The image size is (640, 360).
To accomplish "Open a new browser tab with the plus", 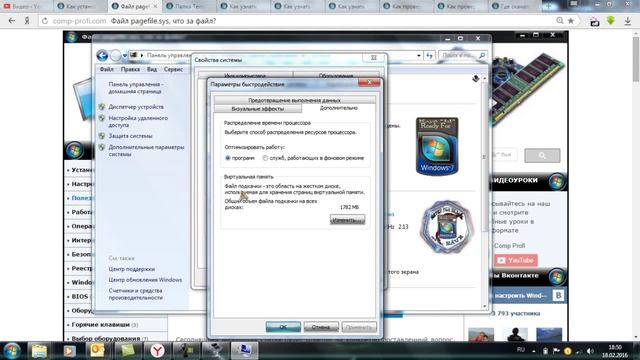I will point(548,6).
